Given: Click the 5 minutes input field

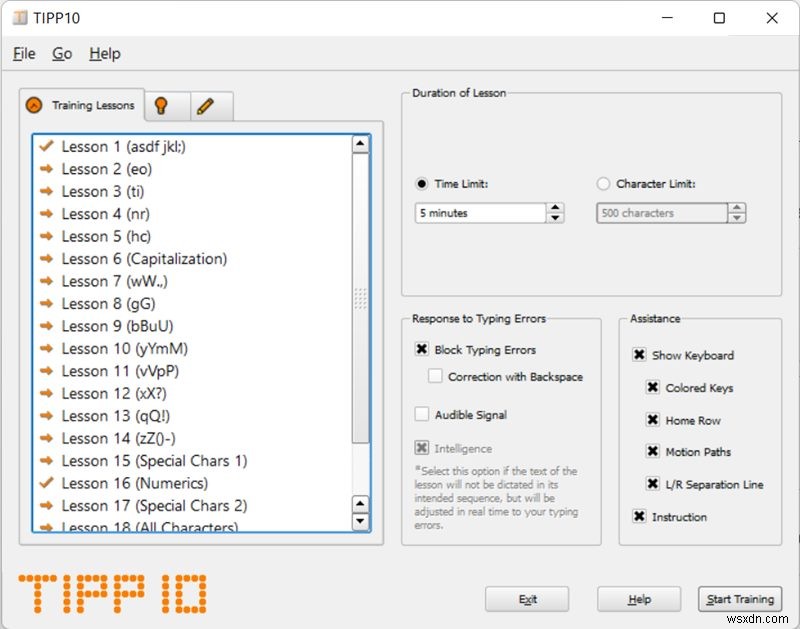Looking at the screenshot, I should (480, 213).
